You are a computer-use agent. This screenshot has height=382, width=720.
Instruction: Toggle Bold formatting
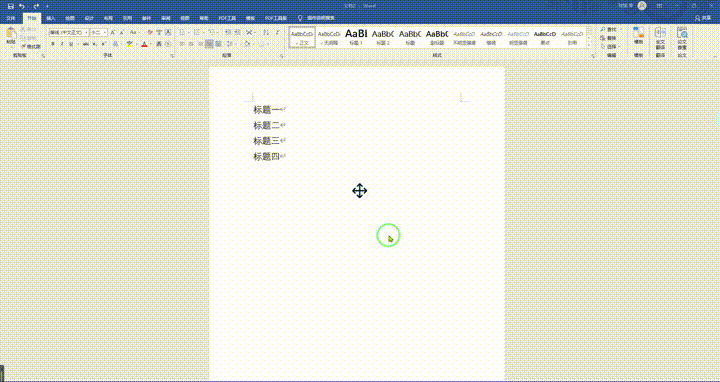coord(53,44)
